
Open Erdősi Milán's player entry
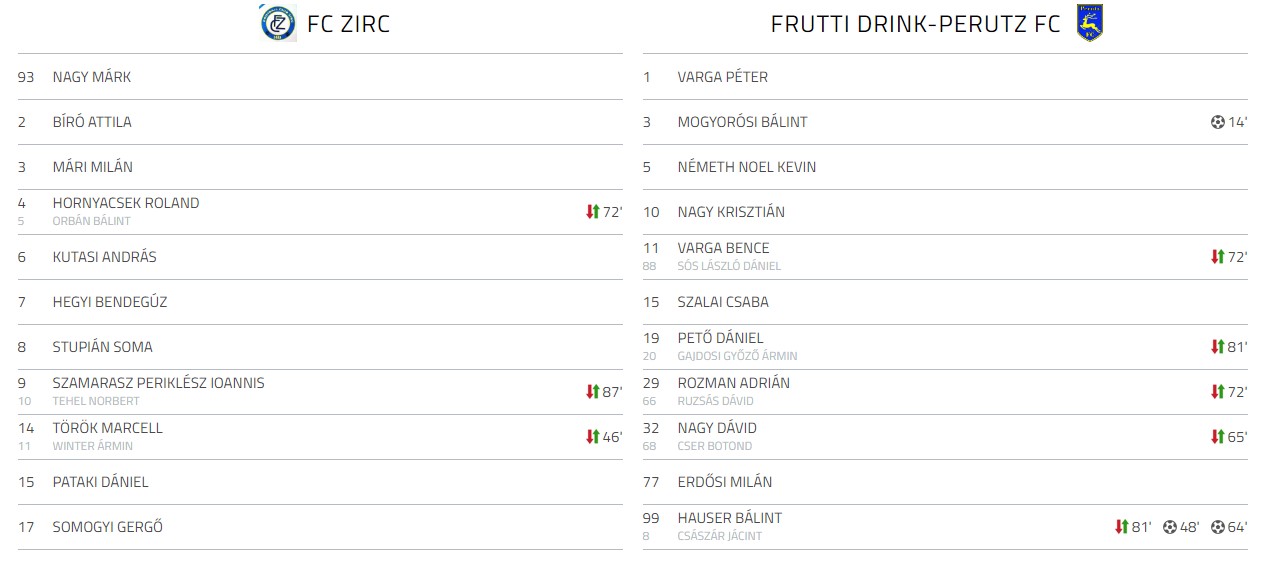(x=724, y=482)
